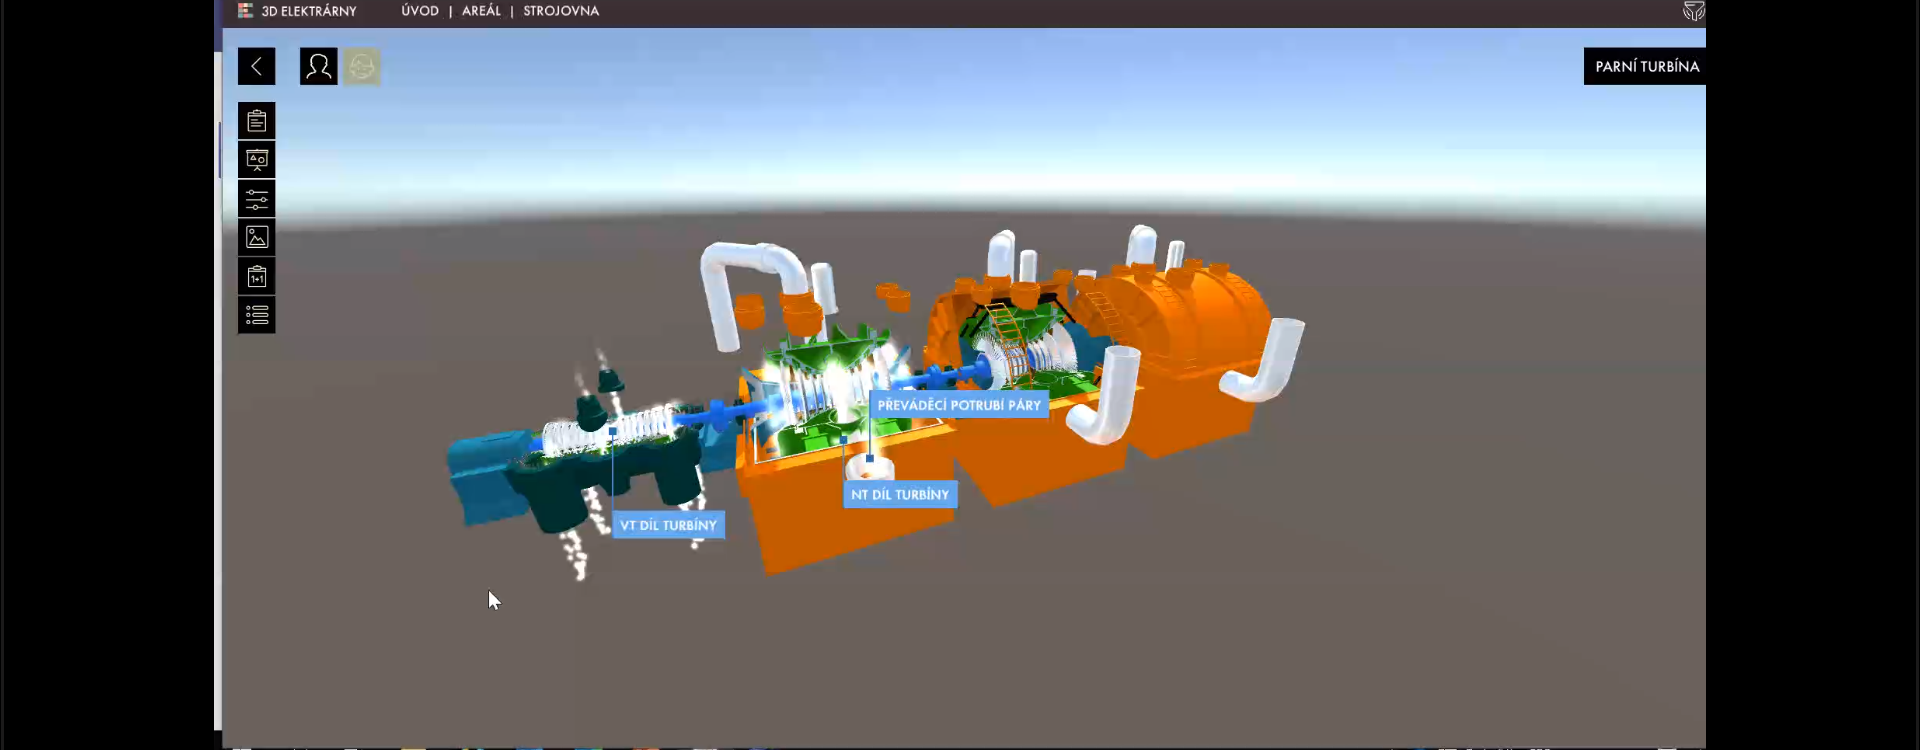The width and height of the screenshot is (1920, 750).
Task: Go back with the left arrow button
Action: pos(256,66)
